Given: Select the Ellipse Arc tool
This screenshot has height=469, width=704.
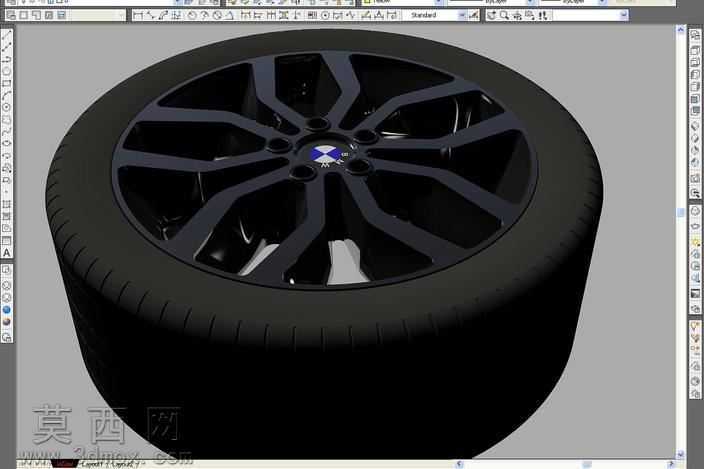Looking at the screenshot, I should coord(6,156).
